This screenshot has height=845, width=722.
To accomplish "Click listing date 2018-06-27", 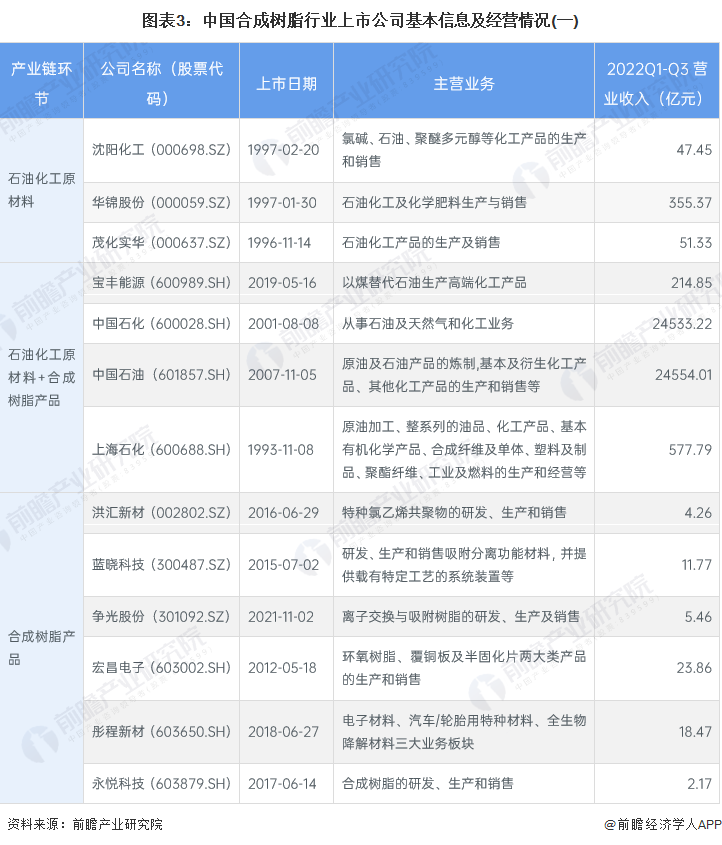I will pos(283,732).
